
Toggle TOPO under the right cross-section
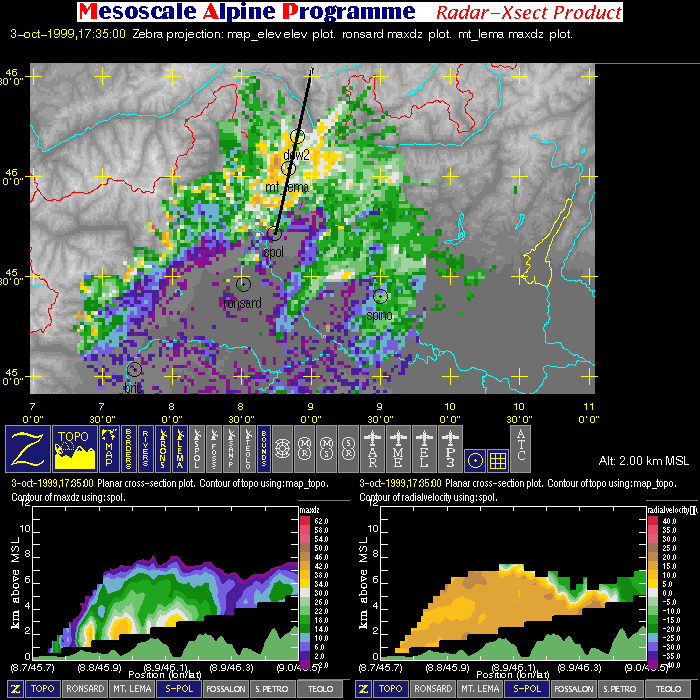click(391, 689)
